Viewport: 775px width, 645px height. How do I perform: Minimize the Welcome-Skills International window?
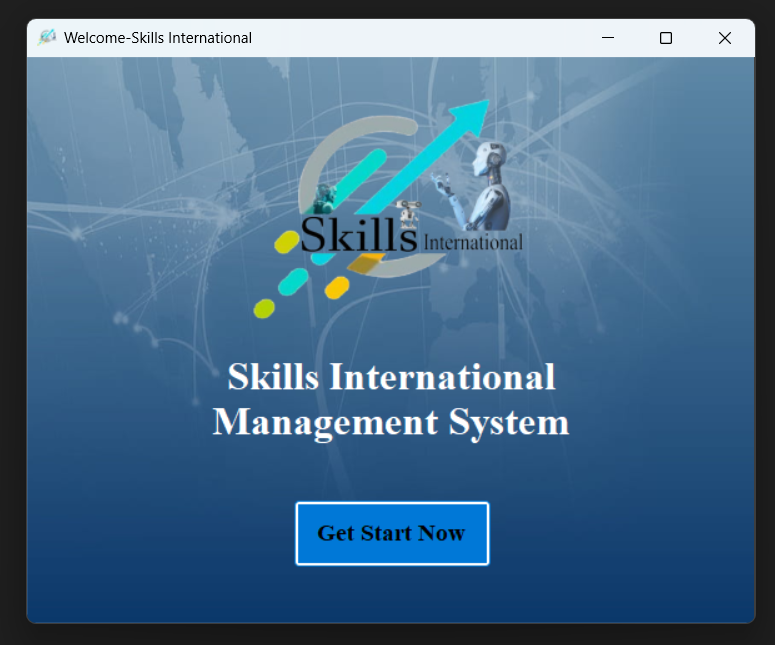pyautogui.click(x=607, y=38)
